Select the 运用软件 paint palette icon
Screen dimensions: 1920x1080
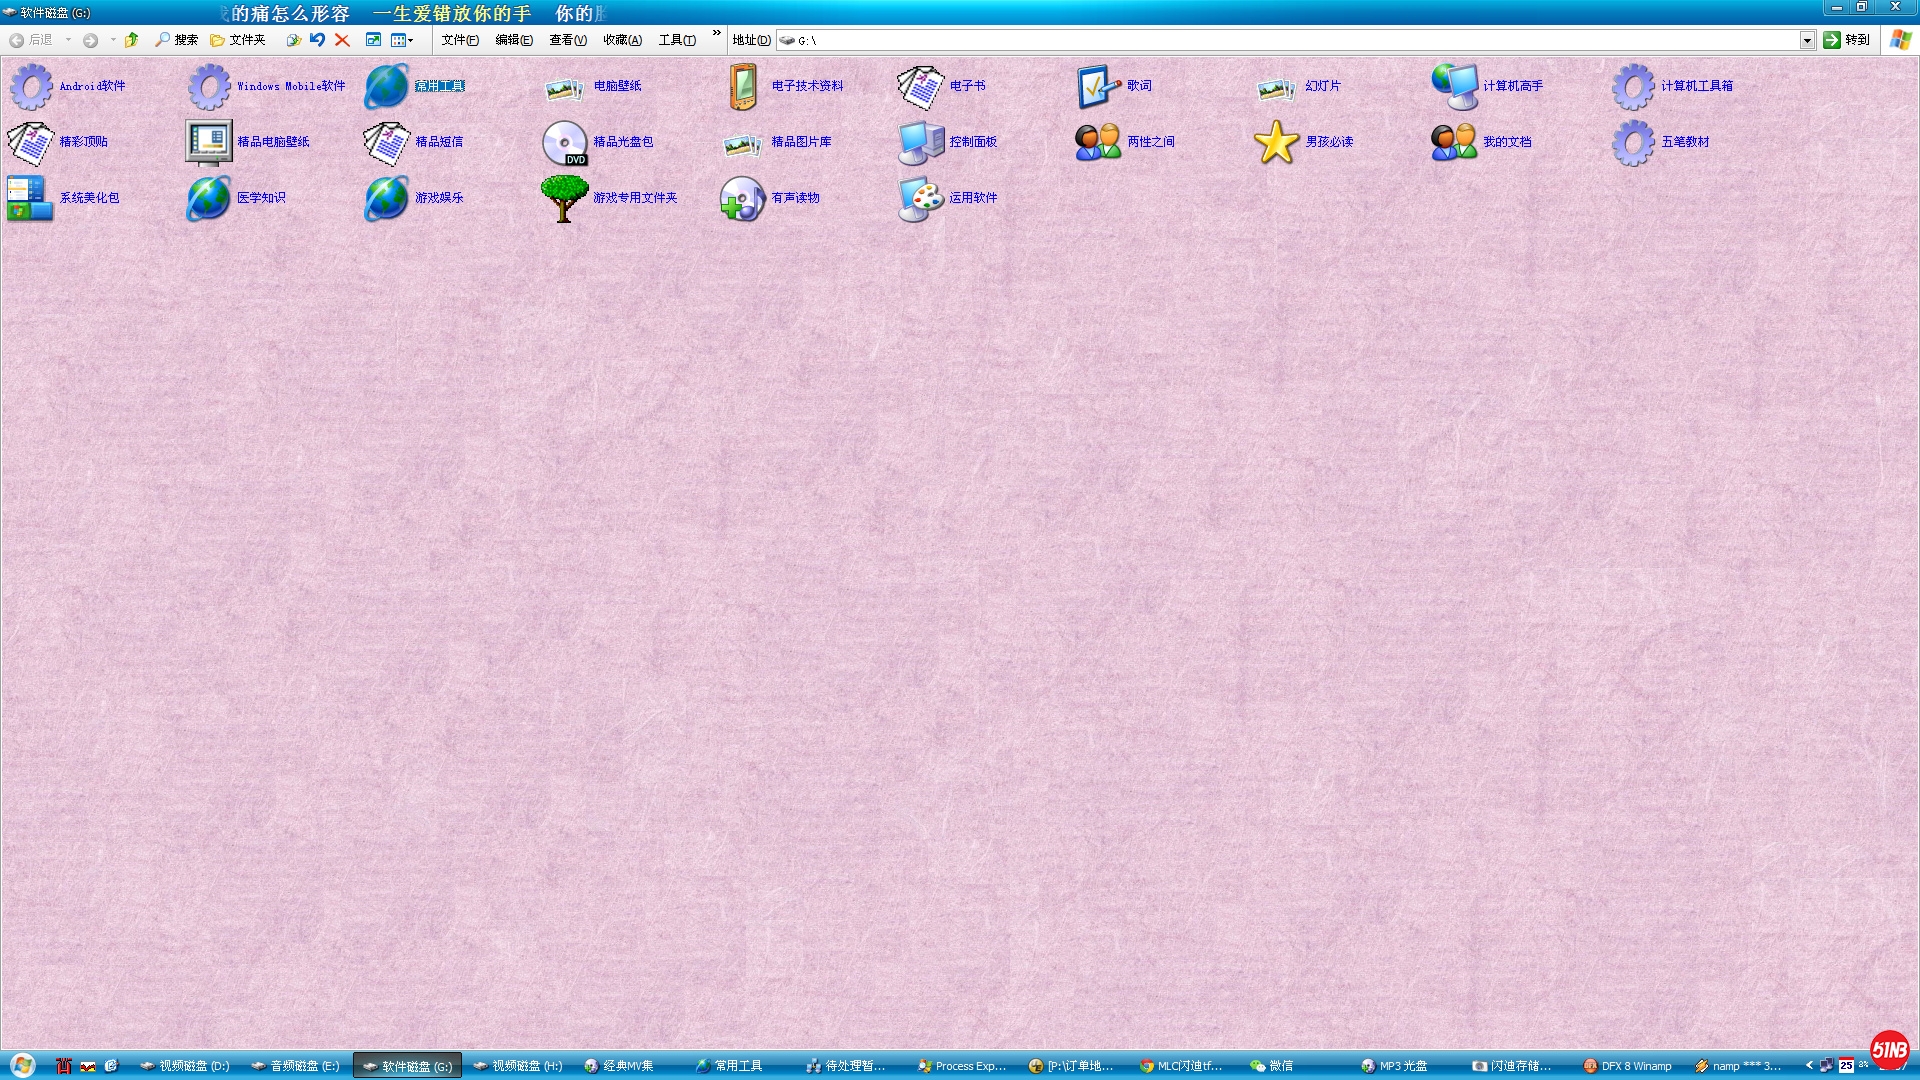pos(921,198)
